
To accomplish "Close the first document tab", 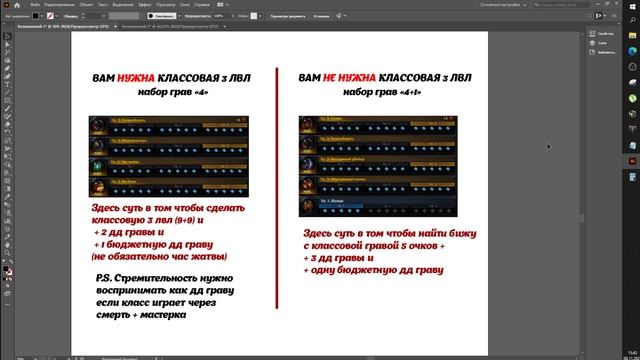I will (115, 27).
